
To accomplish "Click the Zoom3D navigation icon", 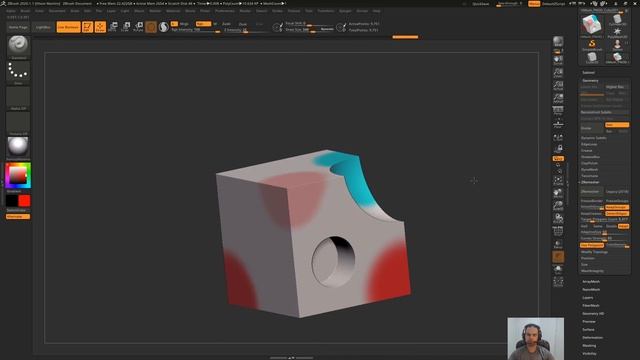I will (558, 206).
